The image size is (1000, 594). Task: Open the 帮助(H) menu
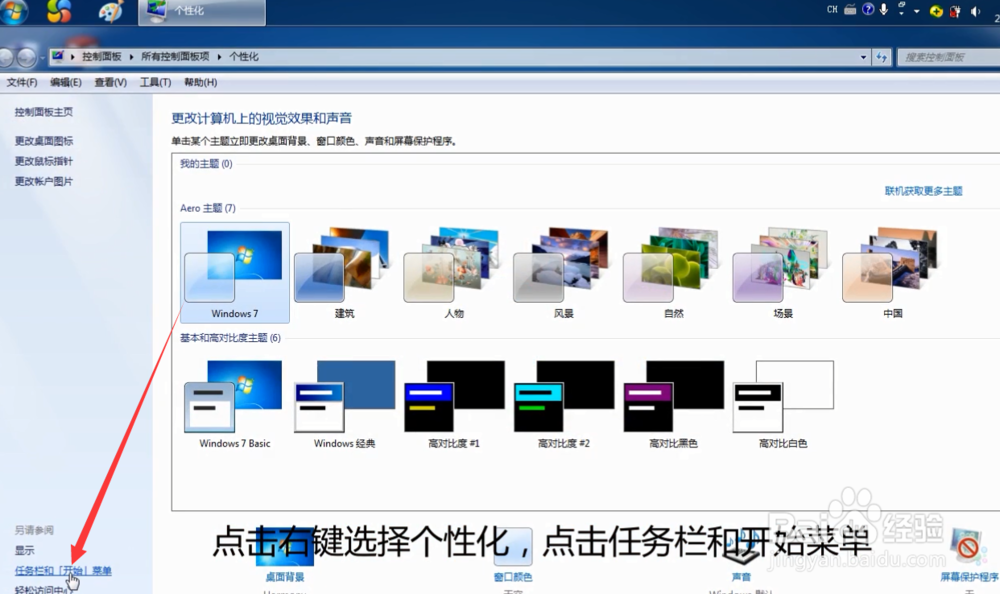click(x=200, y=82)
